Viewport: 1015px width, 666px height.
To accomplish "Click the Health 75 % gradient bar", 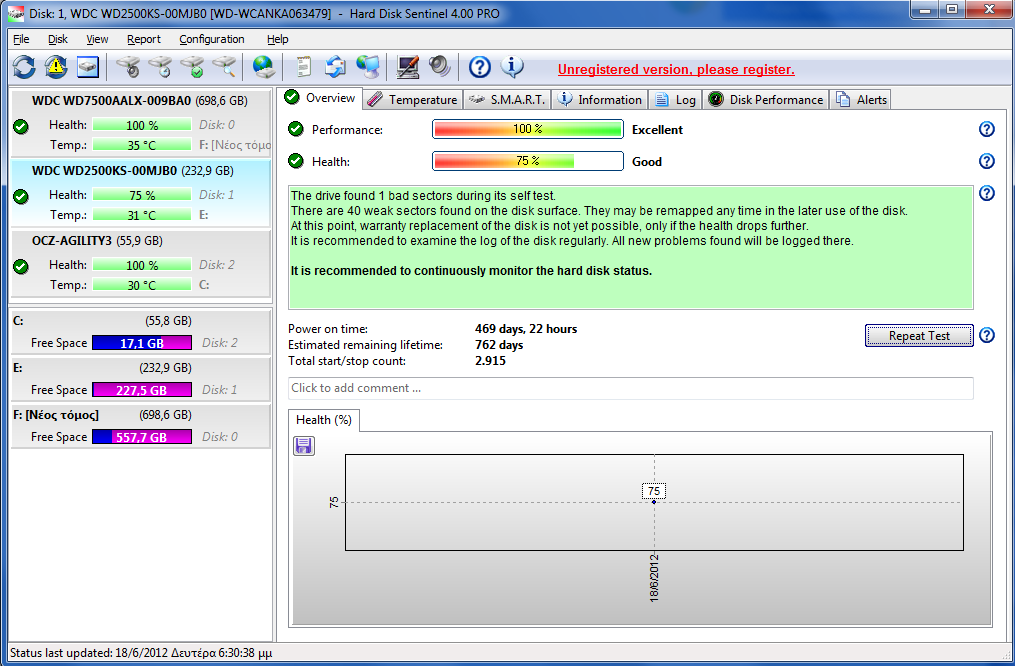I will (528, 161).
